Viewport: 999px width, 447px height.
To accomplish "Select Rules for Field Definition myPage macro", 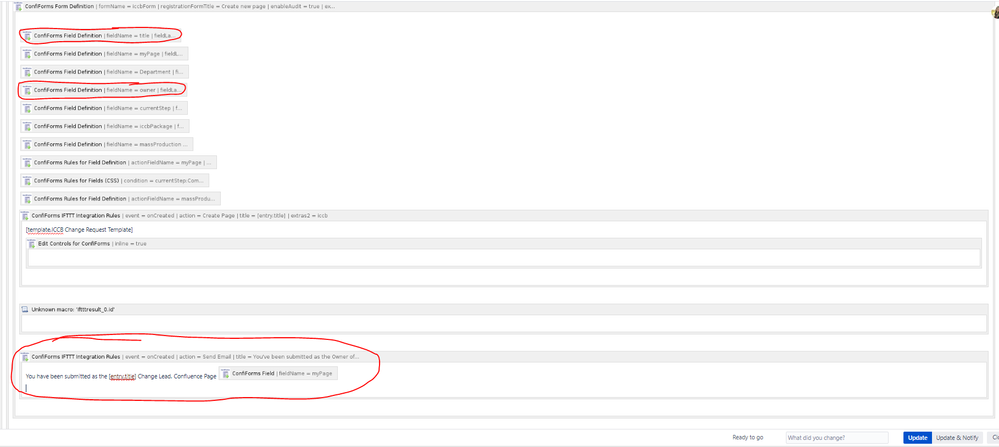I will (x=119, y=162).
